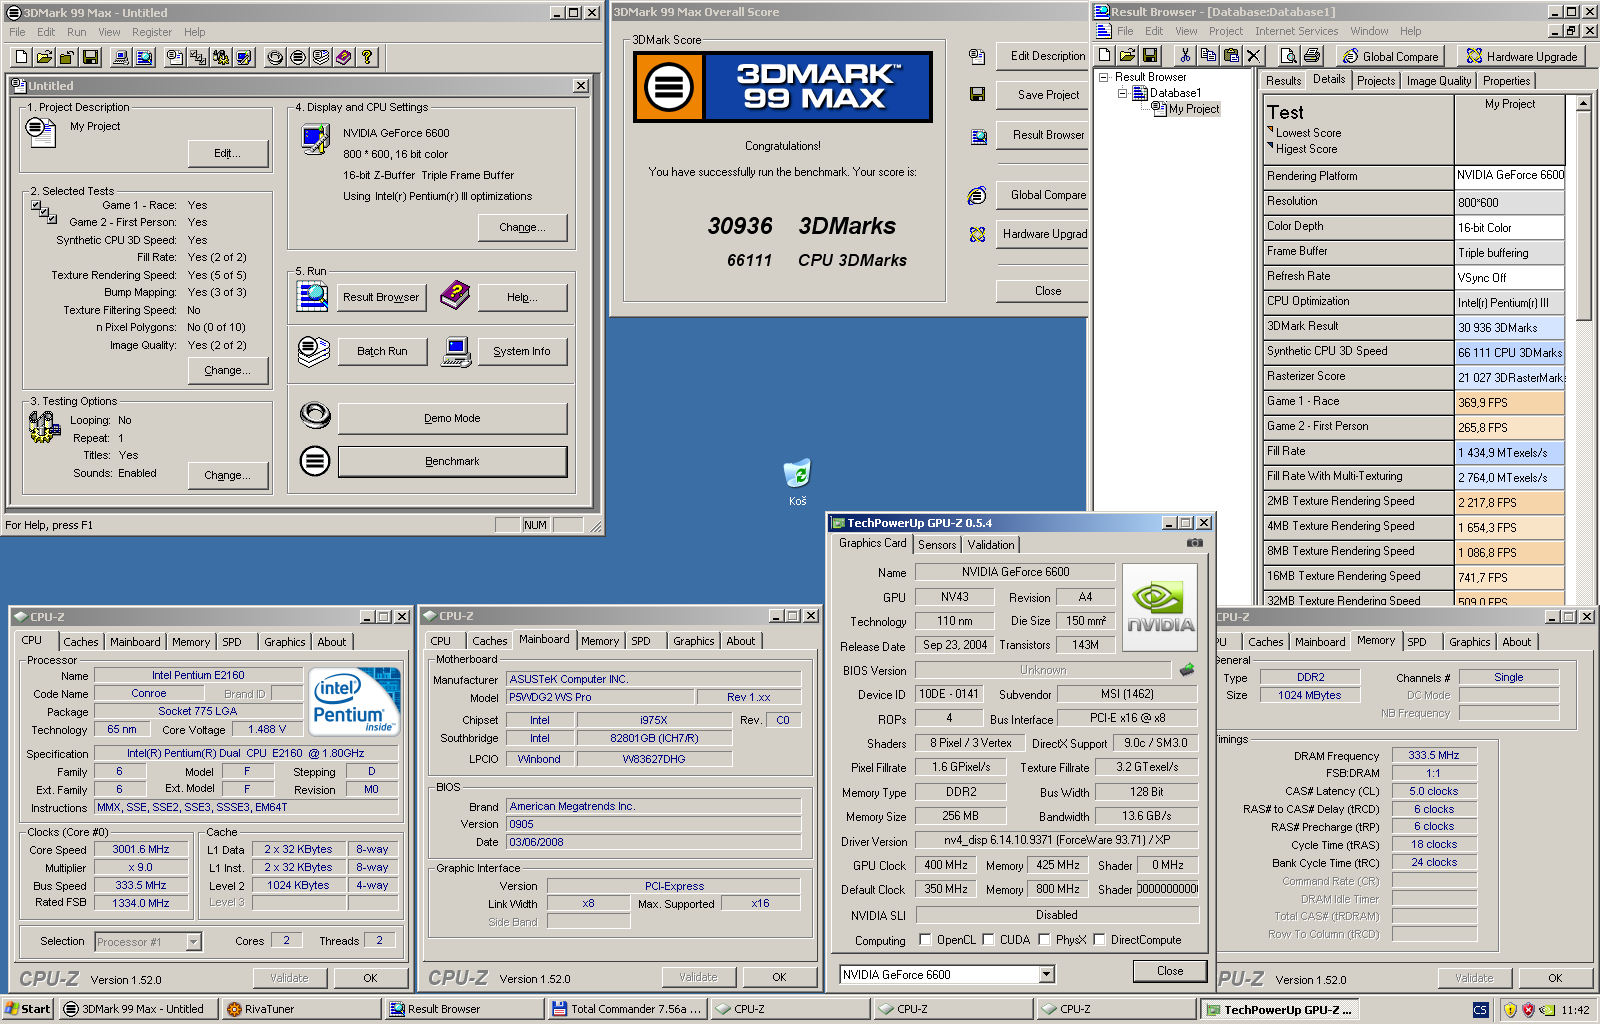Click scroll-up arrow in Result Browser details list
The height and width of the screenshot is (1024, 1600).
[1583, 103]
